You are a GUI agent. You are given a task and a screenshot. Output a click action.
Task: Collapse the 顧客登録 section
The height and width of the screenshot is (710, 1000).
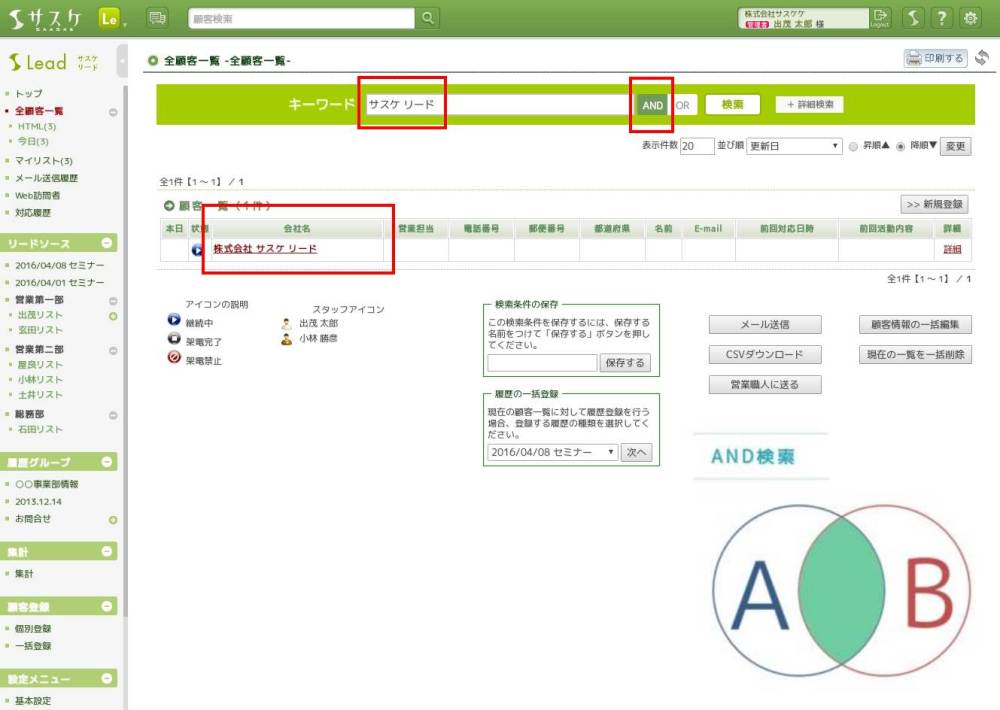(107, 606)
